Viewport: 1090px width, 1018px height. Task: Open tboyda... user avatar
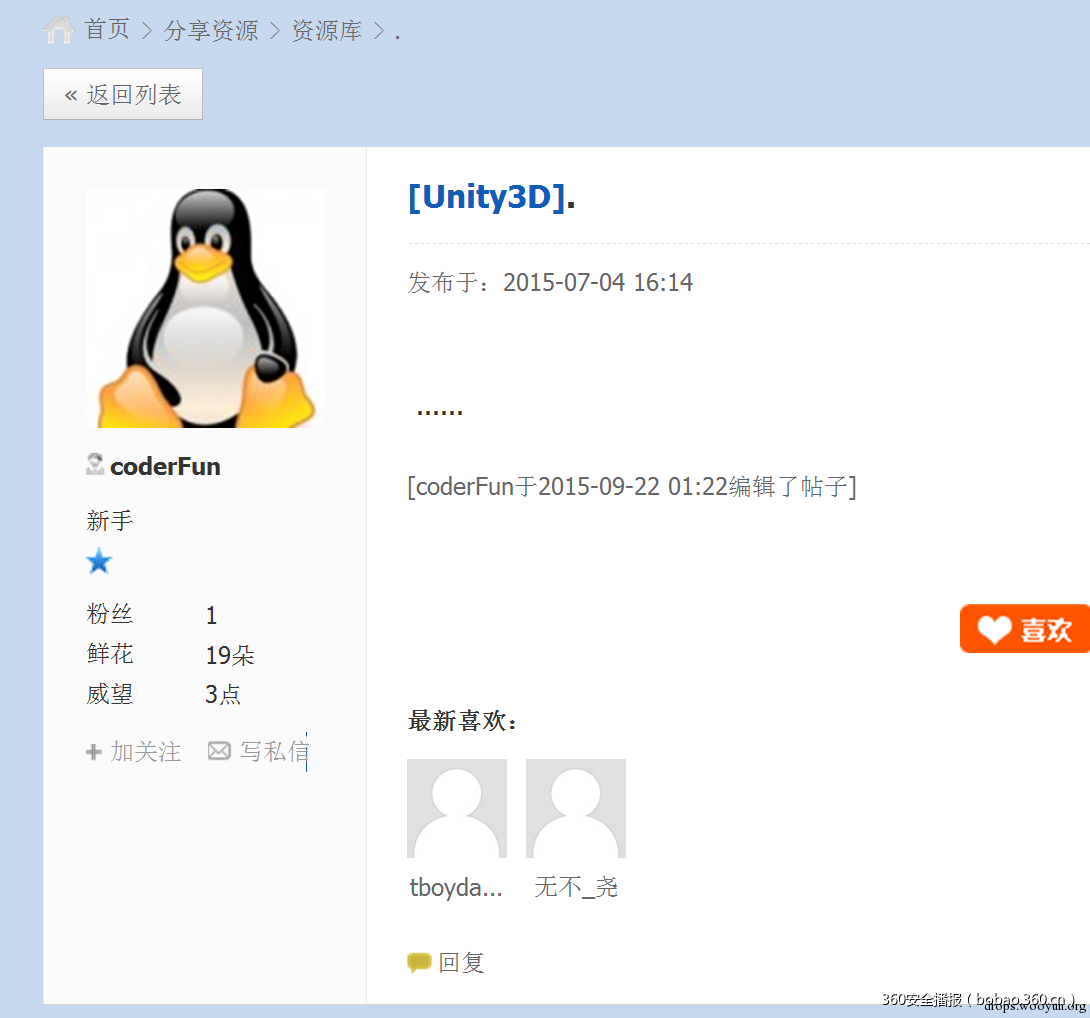457,808
